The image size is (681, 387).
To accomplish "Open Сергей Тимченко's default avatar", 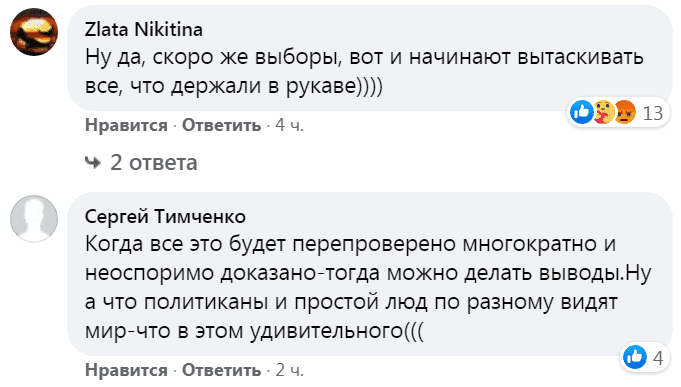I will (x=34, y=218).
